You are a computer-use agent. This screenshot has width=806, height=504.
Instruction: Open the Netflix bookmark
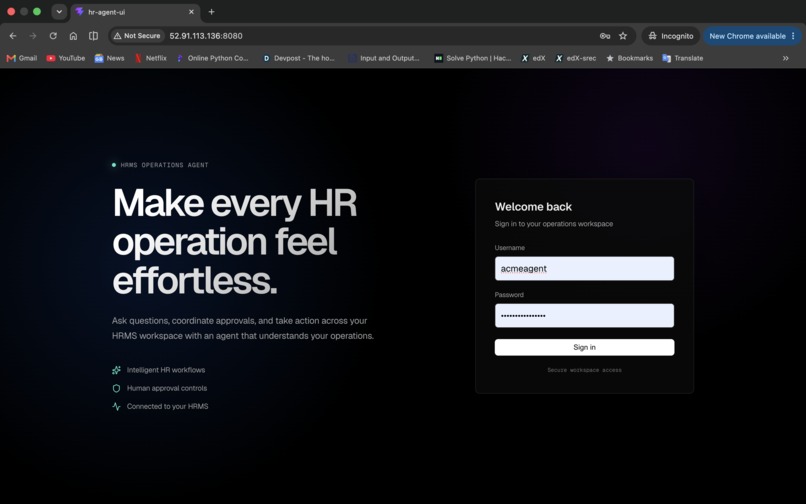[151, 58]
